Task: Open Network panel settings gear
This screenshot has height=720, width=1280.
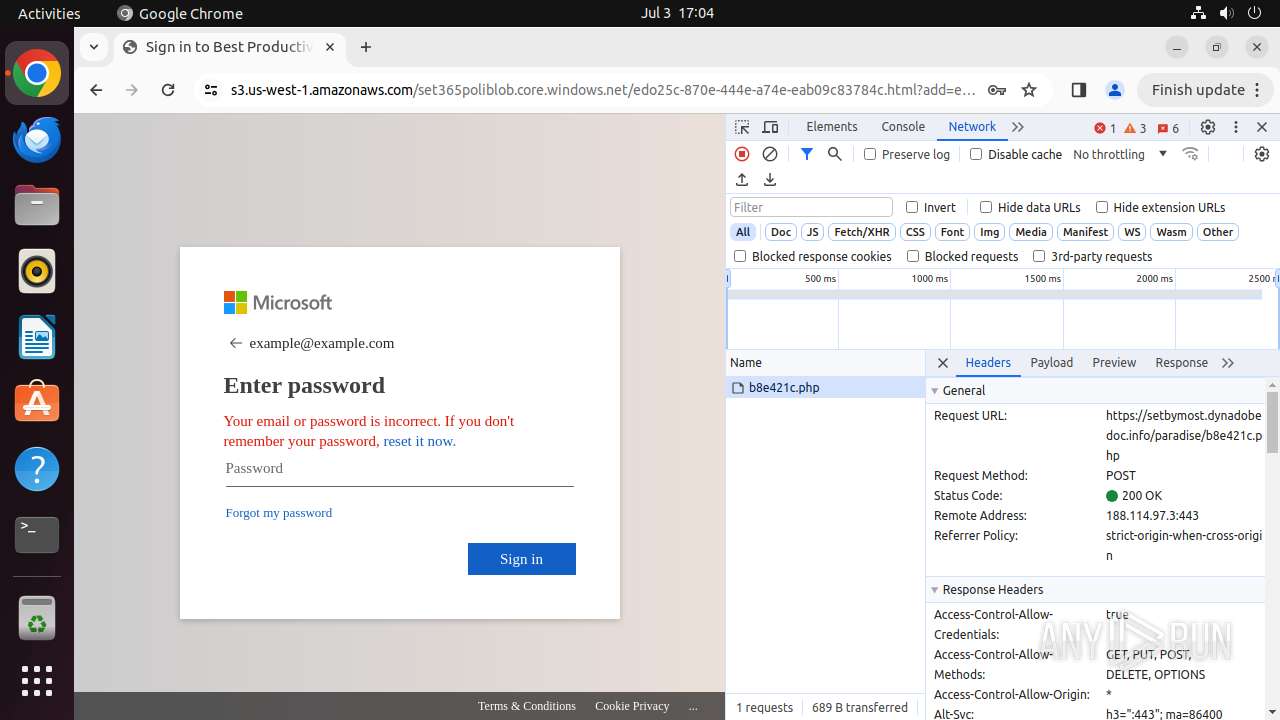Action: coord(1262,154)
